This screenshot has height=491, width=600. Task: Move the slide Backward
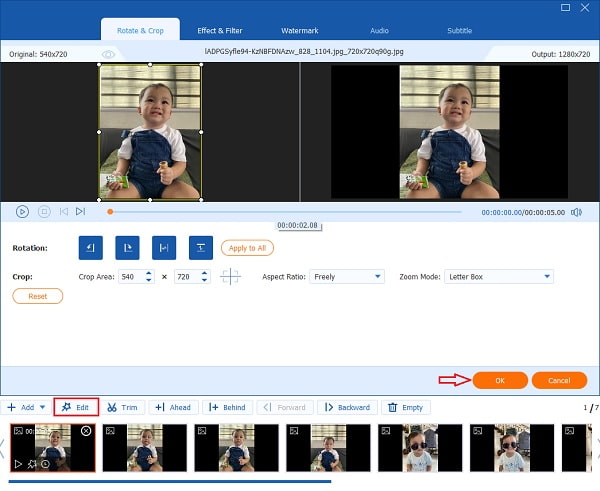coord(347,407)
